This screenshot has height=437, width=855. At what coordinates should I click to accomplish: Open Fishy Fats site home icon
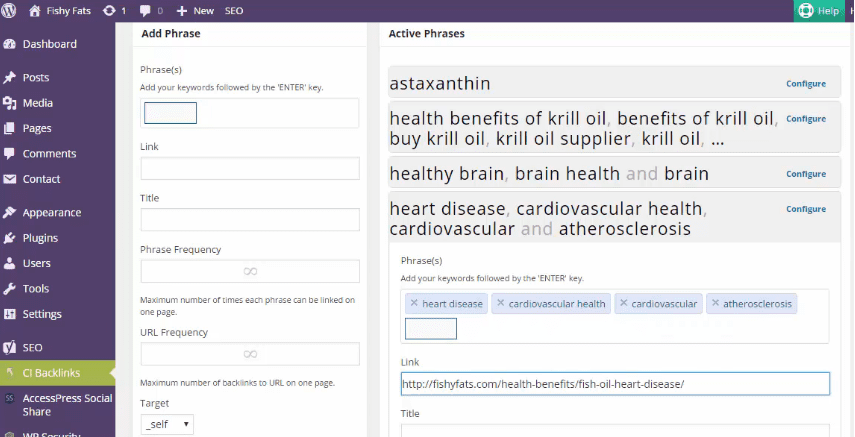(x=36, y=11)
